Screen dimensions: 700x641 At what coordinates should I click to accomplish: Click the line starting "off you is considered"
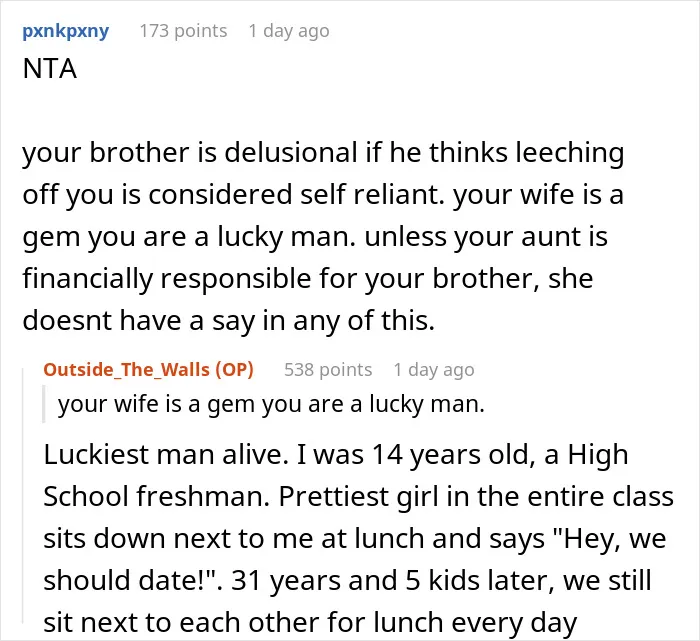(x=323, y=195)
